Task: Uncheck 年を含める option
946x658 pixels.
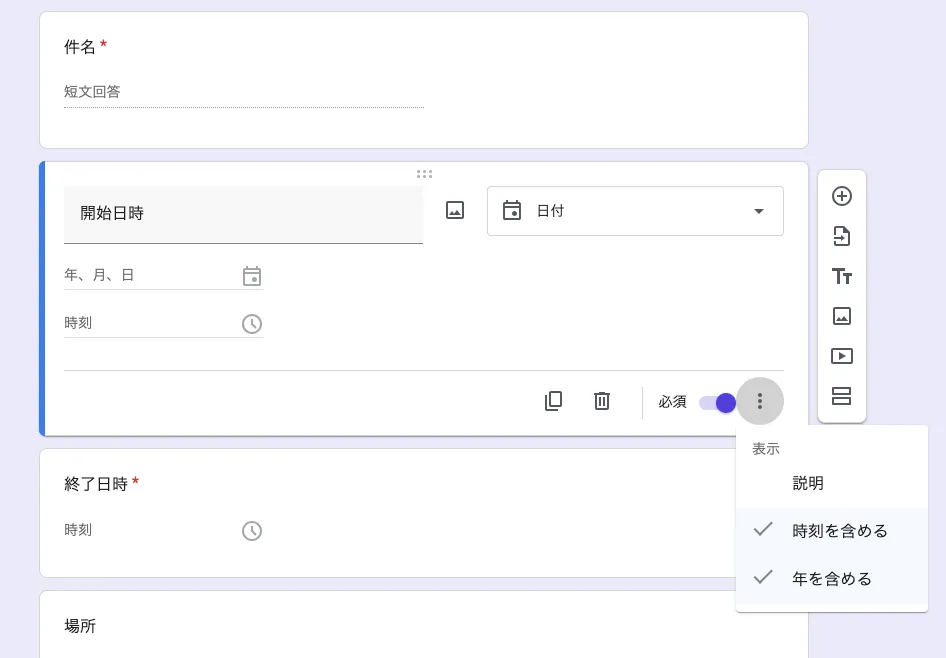Action: coord(832,579)
